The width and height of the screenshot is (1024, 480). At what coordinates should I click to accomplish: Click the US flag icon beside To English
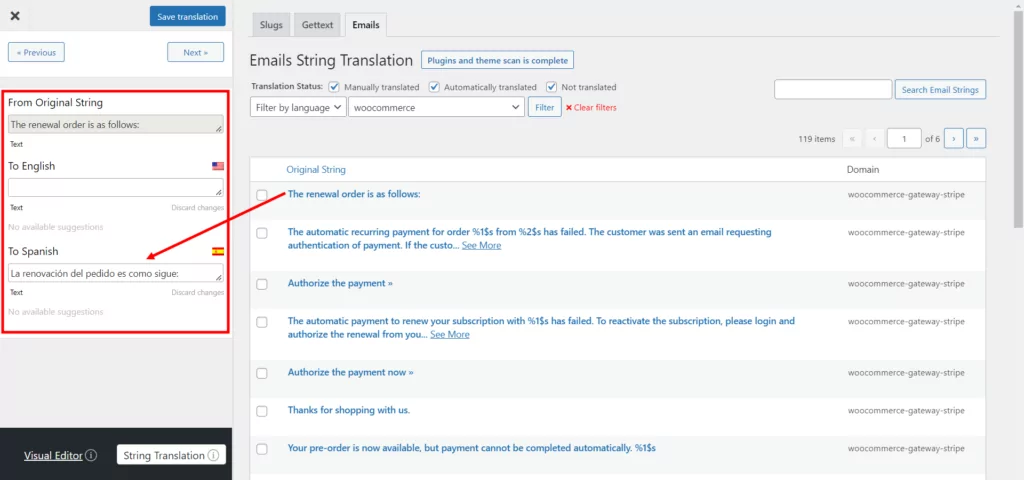[217, 166]
